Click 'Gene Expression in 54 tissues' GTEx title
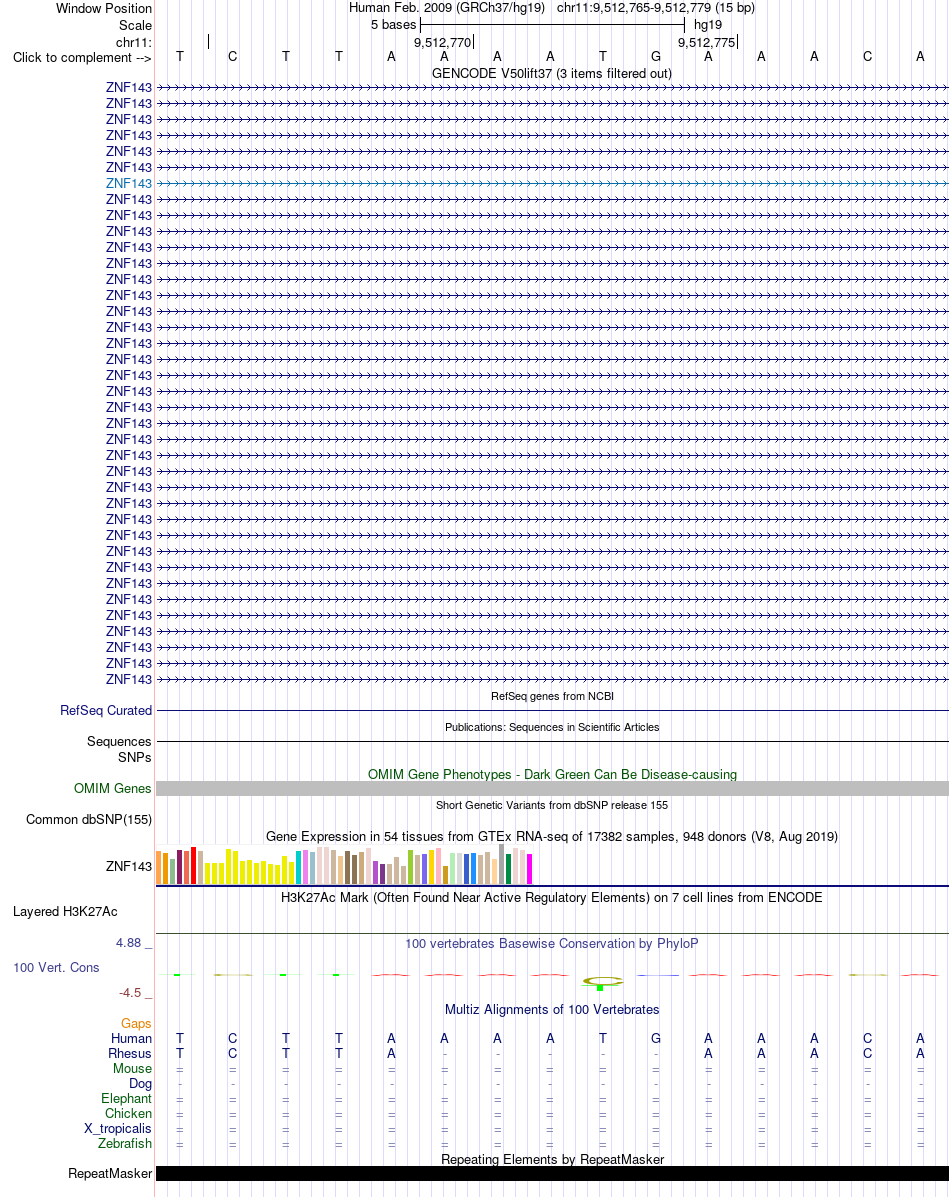This screenshot has width=950, height=1197. tap(552, 837)
